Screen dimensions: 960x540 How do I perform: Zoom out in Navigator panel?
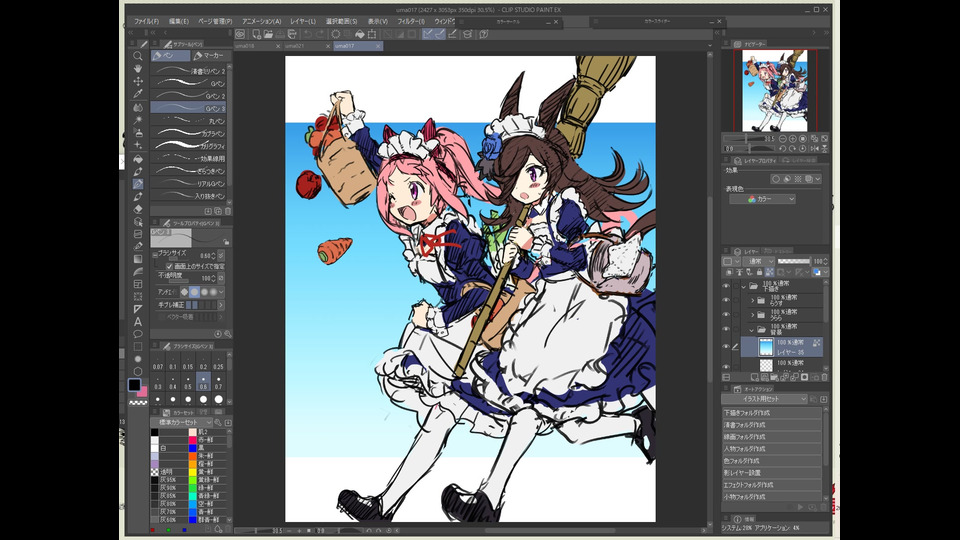(x=782, y=139)
